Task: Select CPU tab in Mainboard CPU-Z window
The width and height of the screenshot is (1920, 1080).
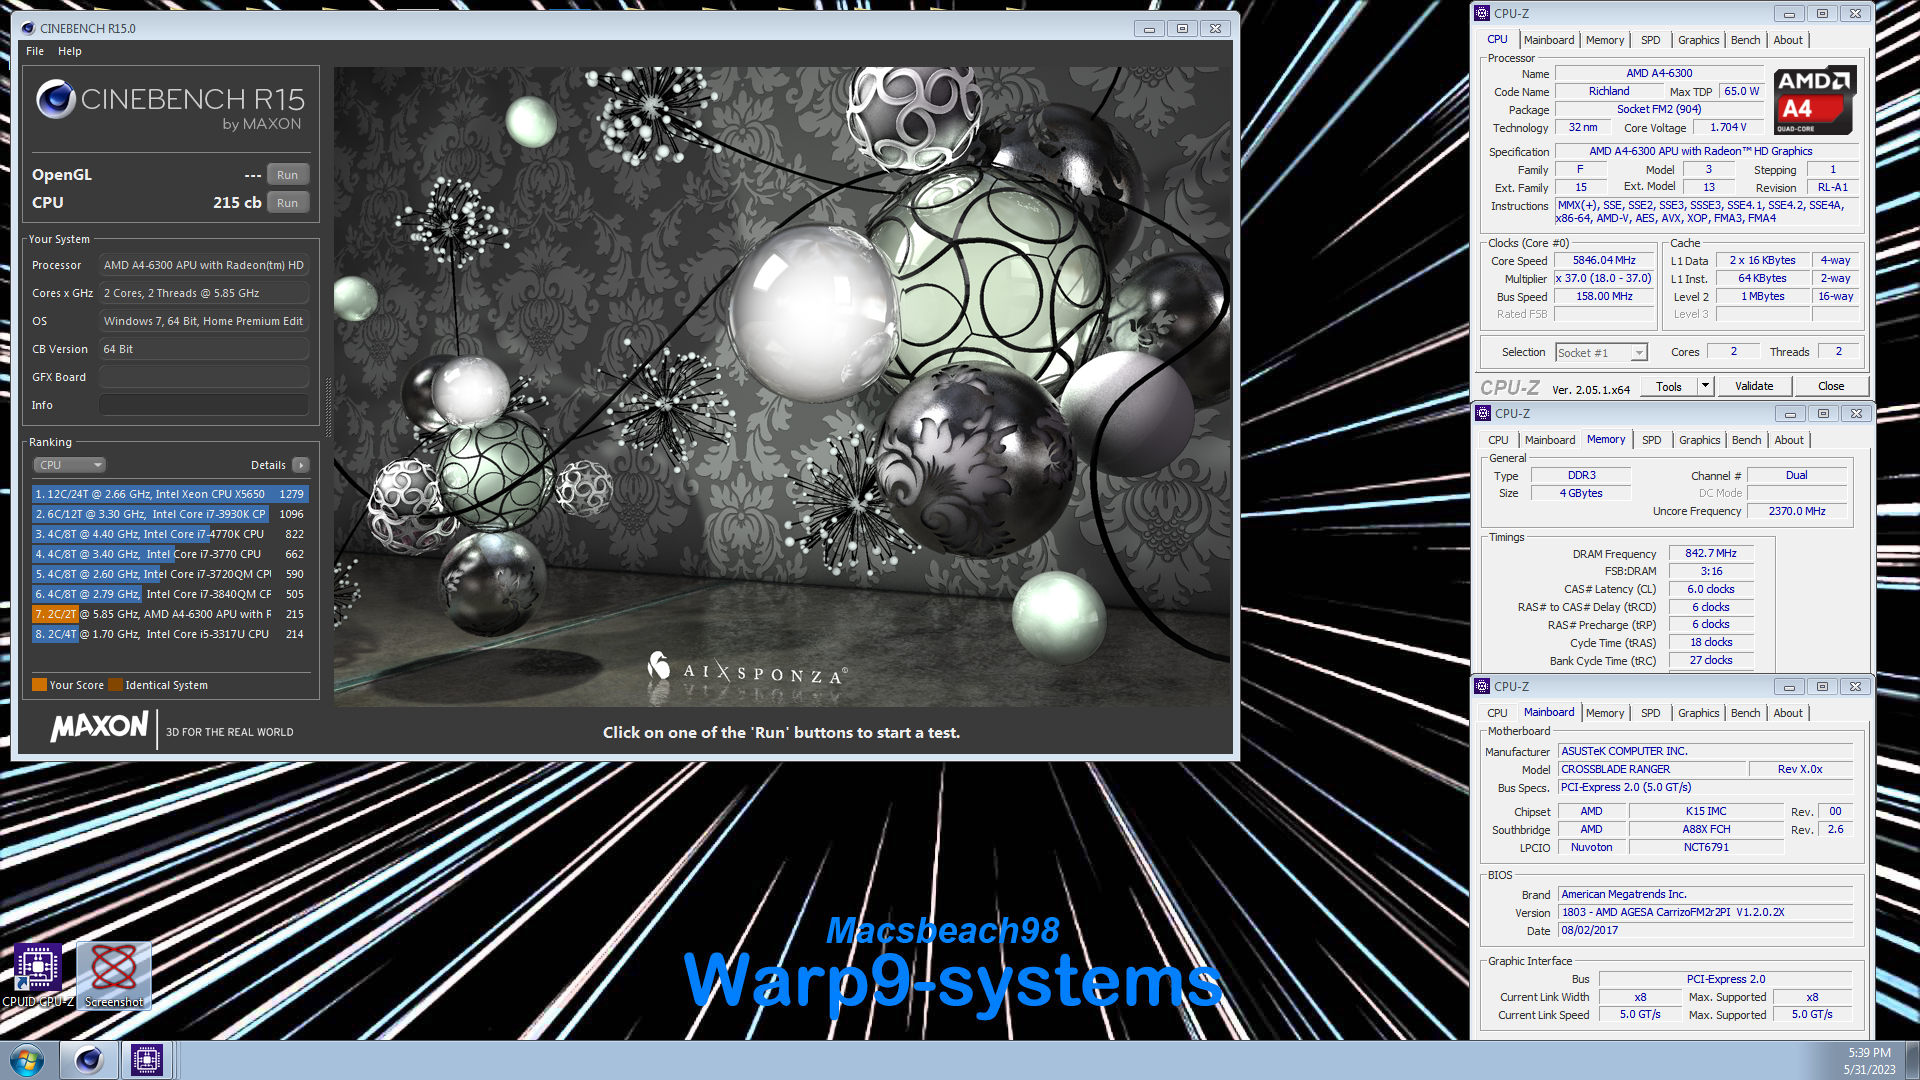Action: [x=1497, y=713]
